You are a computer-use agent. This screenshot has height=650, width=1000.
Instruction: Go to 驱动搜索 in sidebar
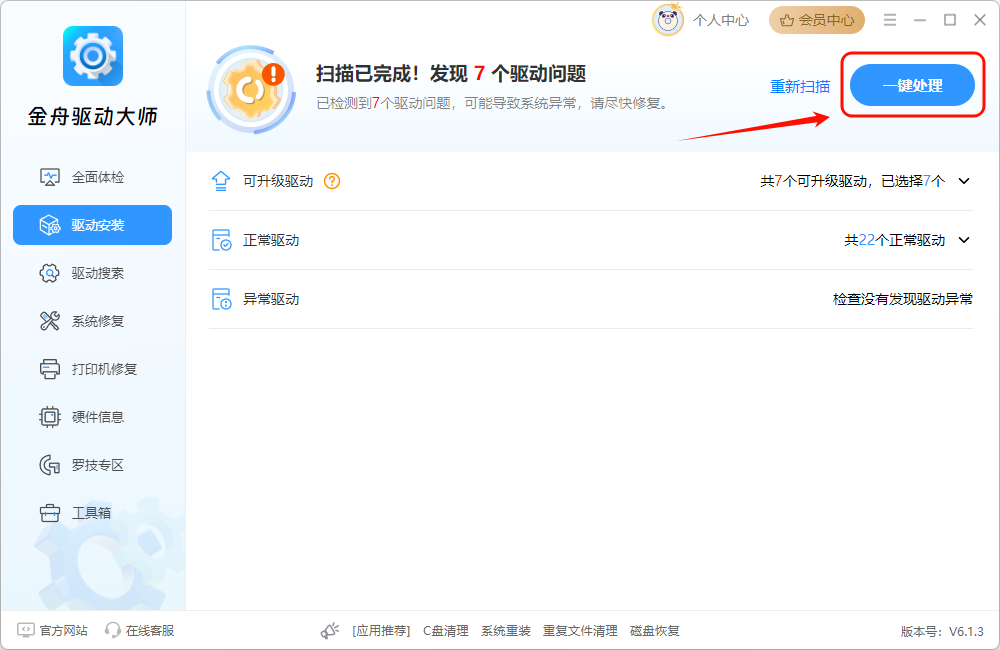[92, 273]
